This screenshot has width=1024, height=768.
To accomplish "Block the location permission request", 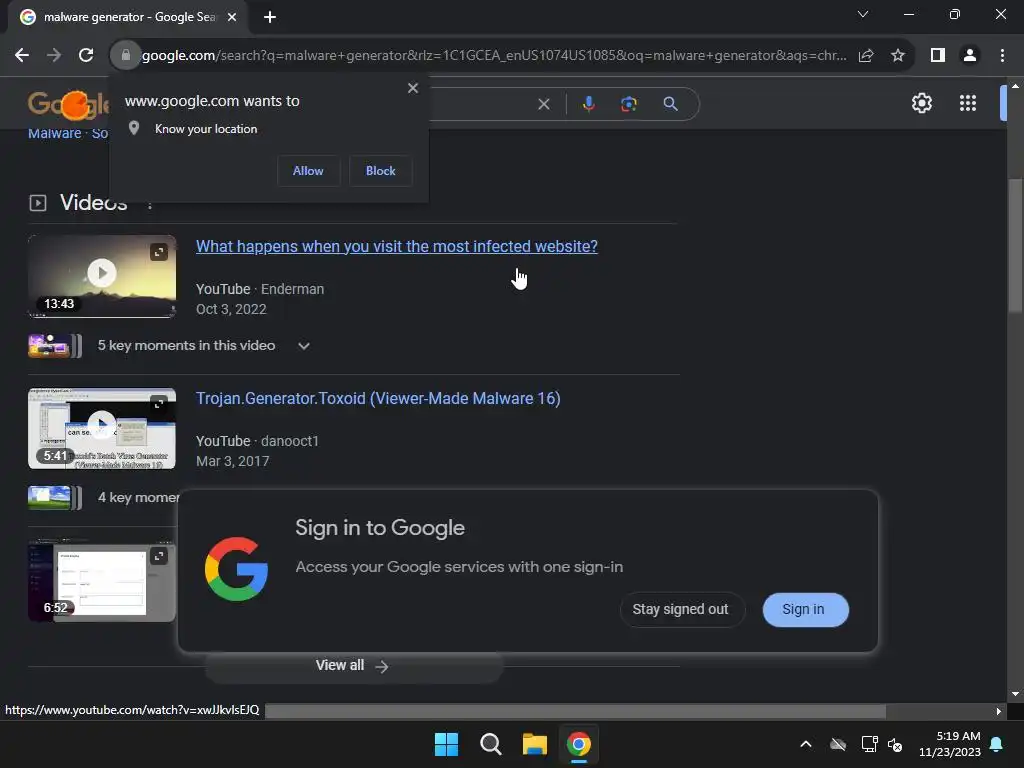I will pyautogui.click(x=381, y=171).
